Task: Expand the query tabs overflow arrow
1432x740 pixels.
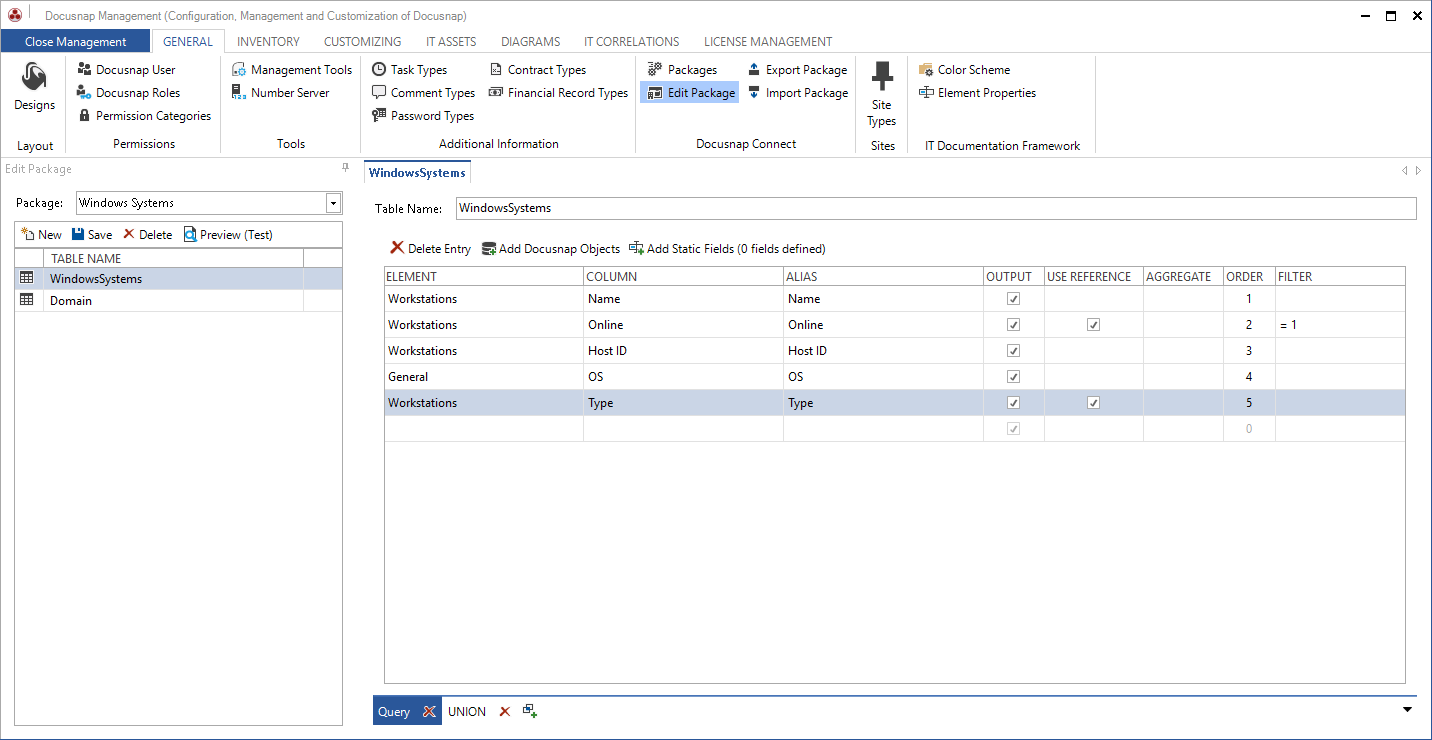Action: point(1407,710)
